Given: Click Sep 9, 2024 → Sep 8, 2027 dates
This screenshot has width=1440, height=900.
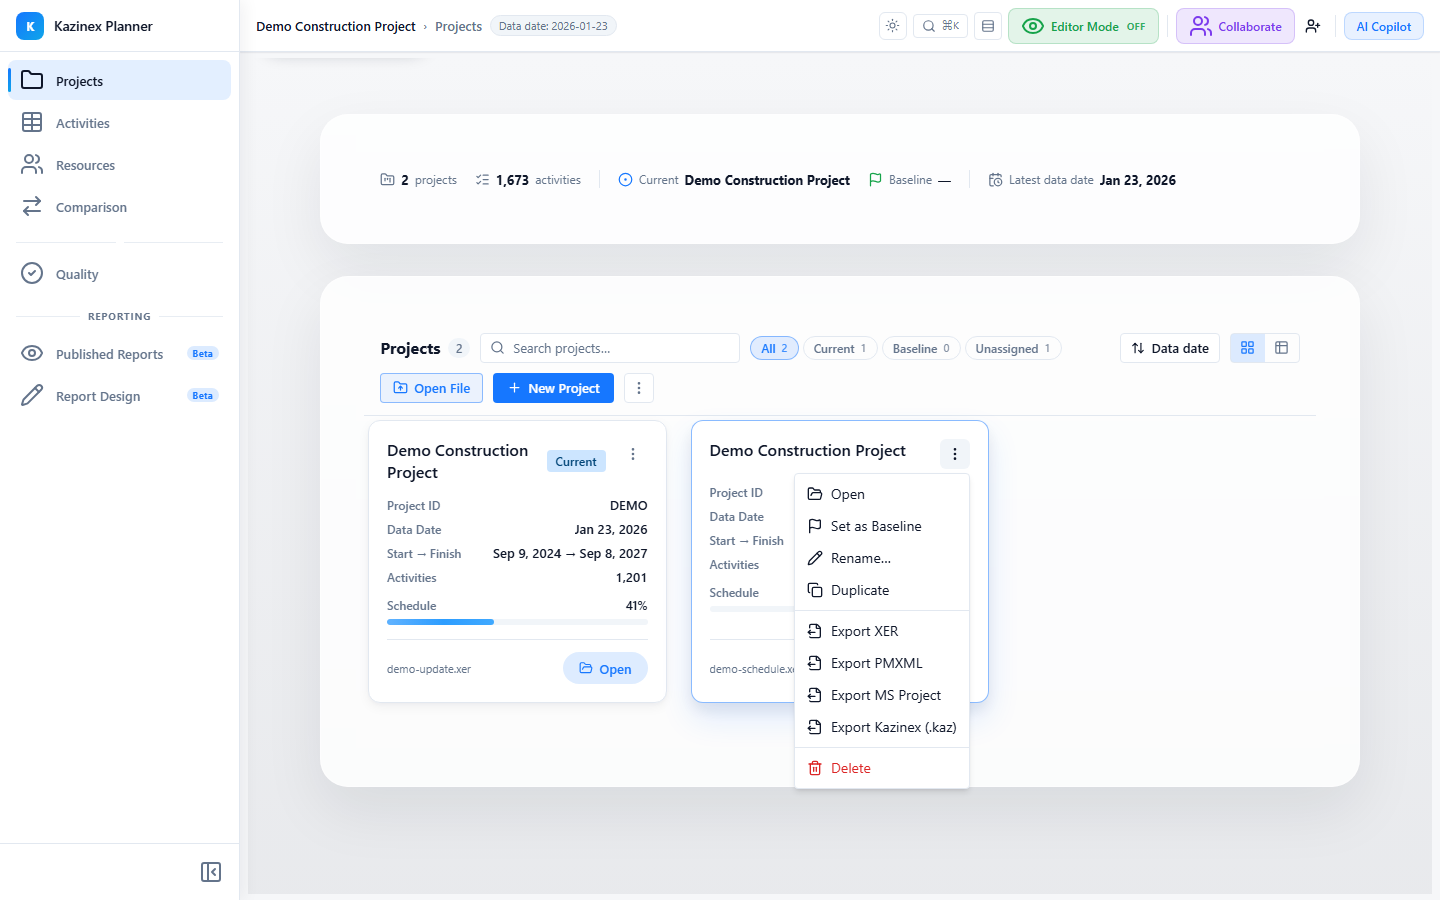Looking at the screenshot, I should pos(570,554).
